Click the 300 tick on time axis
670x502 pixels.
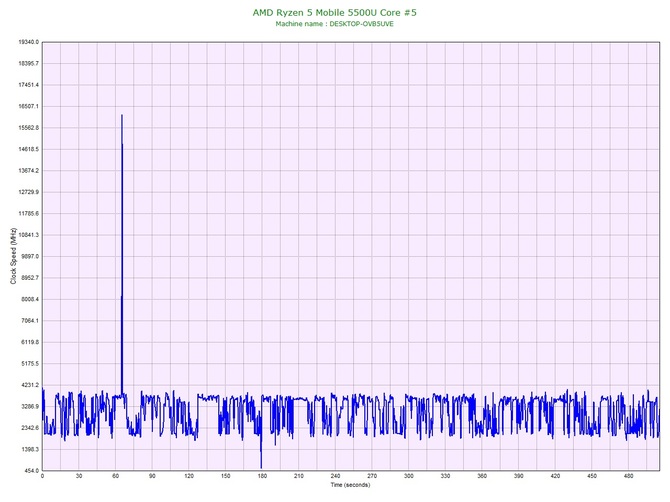[409, 476]
